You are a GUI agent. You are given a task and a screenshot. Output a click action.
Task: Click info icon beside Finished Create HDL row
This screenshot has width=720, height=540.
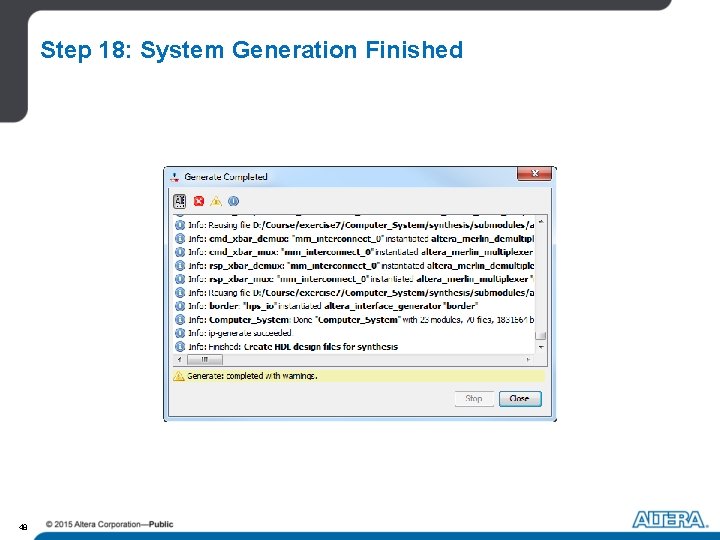pos(180,347)
